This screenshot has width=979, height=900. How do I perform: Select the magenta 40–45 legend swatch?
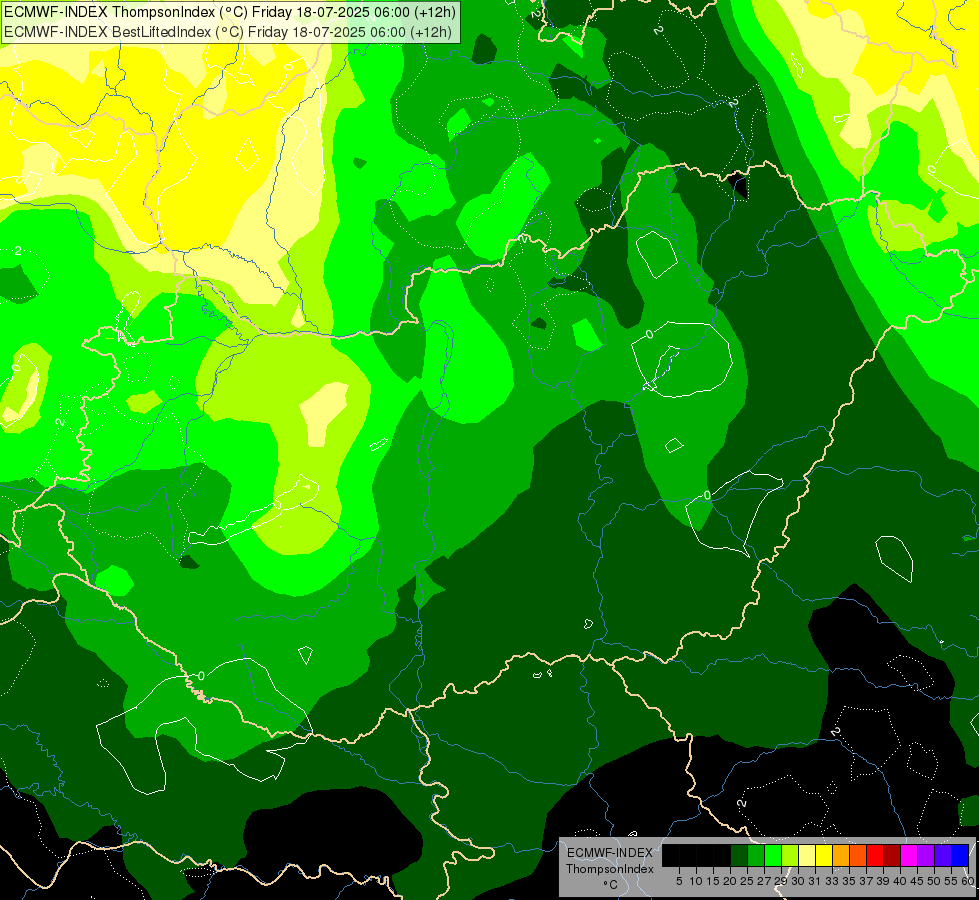point(908,855)
